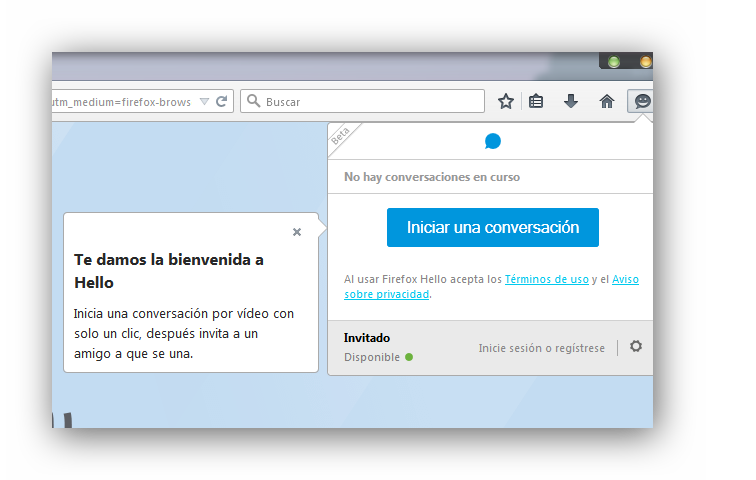Open the Términos de uso link
Viewport: 756px width, 480px height.
pyautogui.click(x=547, y=279)
